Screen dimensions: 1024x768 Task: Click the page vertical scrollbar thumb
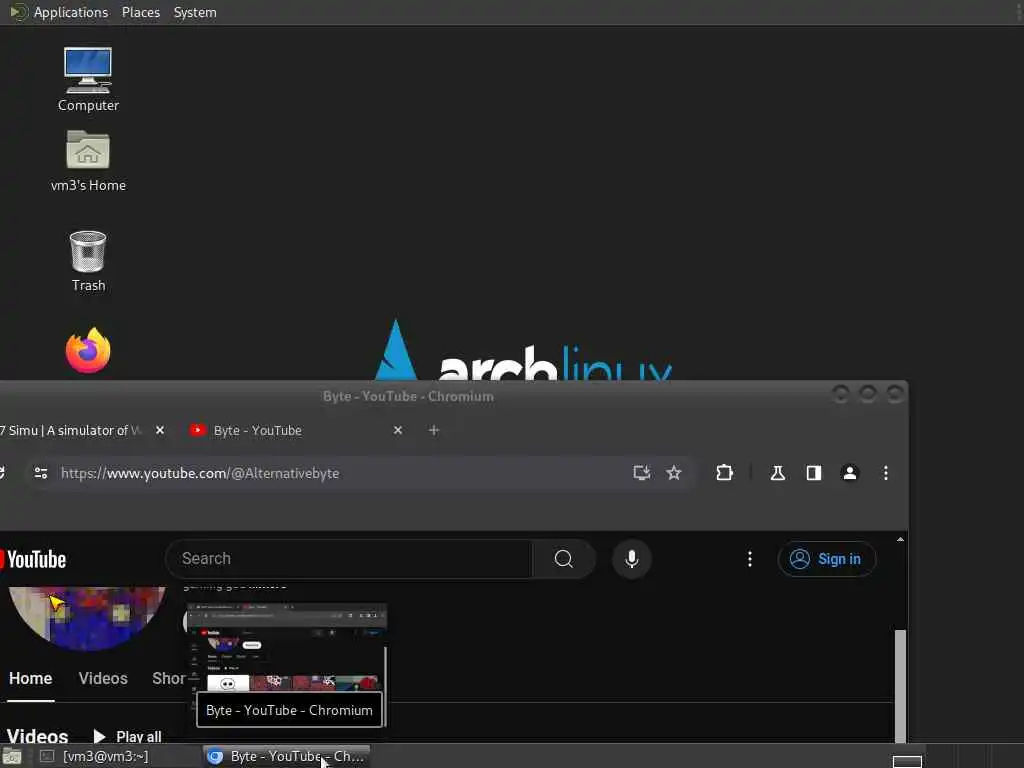tap(901, 686)
